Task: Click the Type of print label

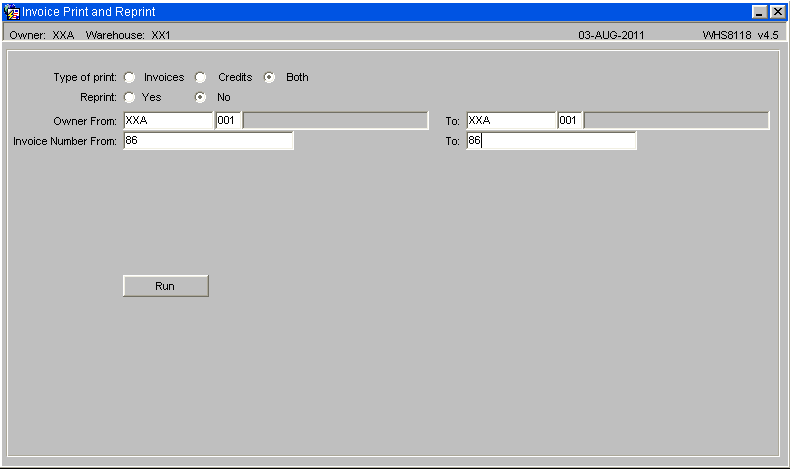Action: coord(85,78)
